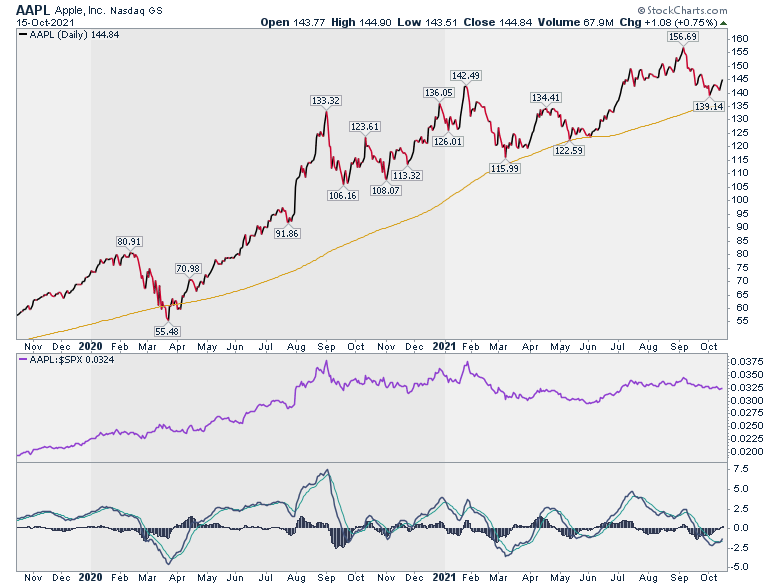Click the 70.98 price label
780x586 pixels.
[188, 268]
